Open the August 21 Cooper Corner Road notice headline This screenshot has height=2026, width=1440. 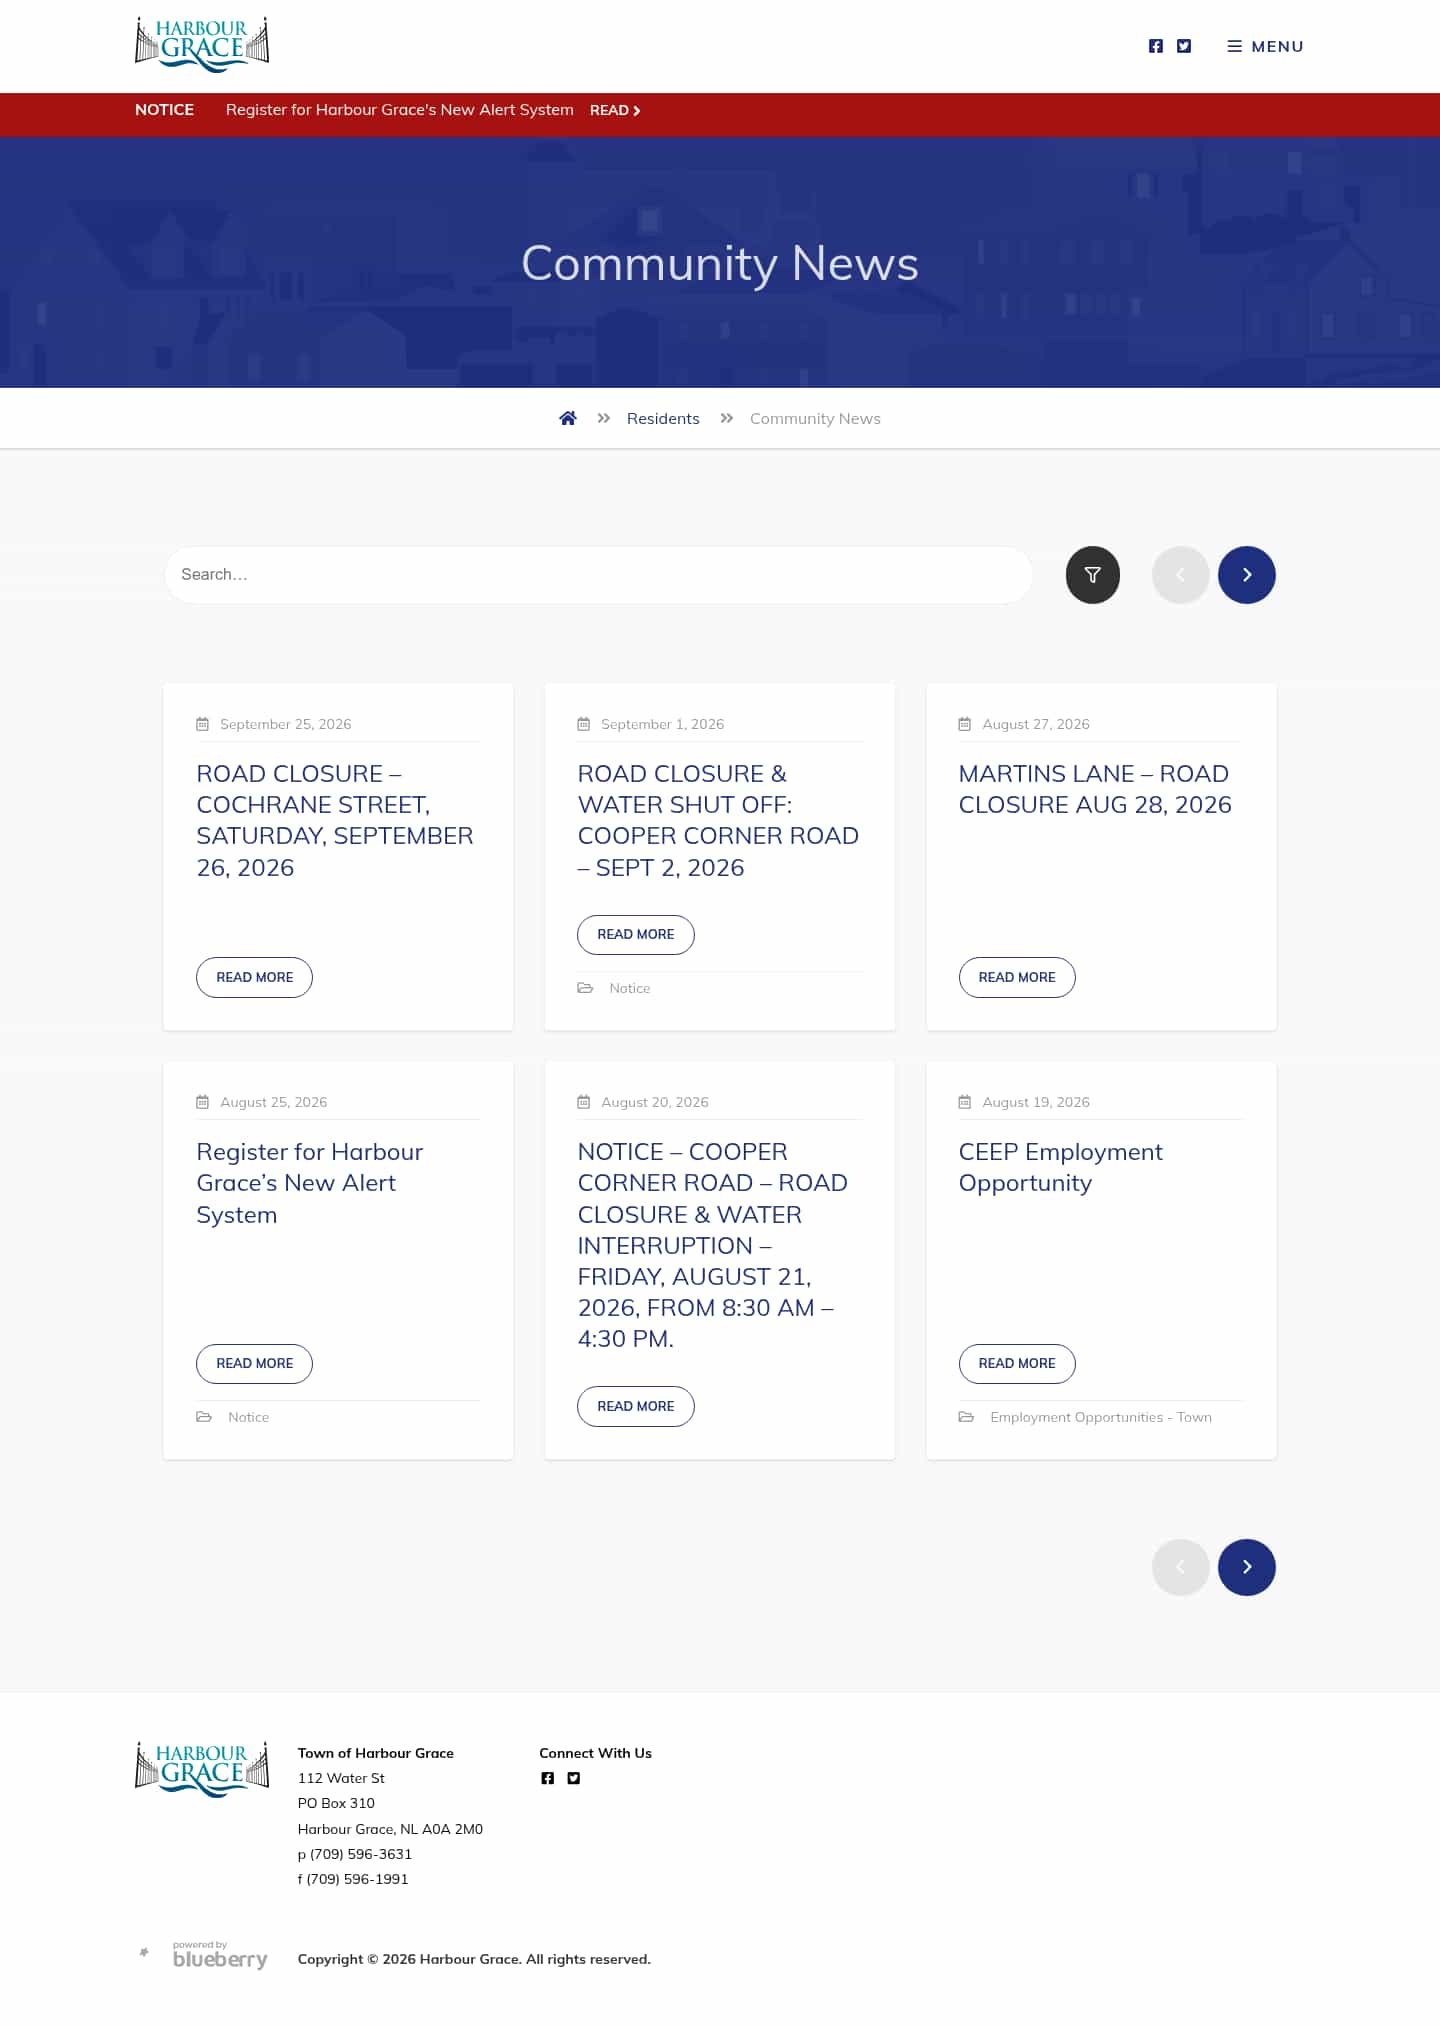(712, 1245)
